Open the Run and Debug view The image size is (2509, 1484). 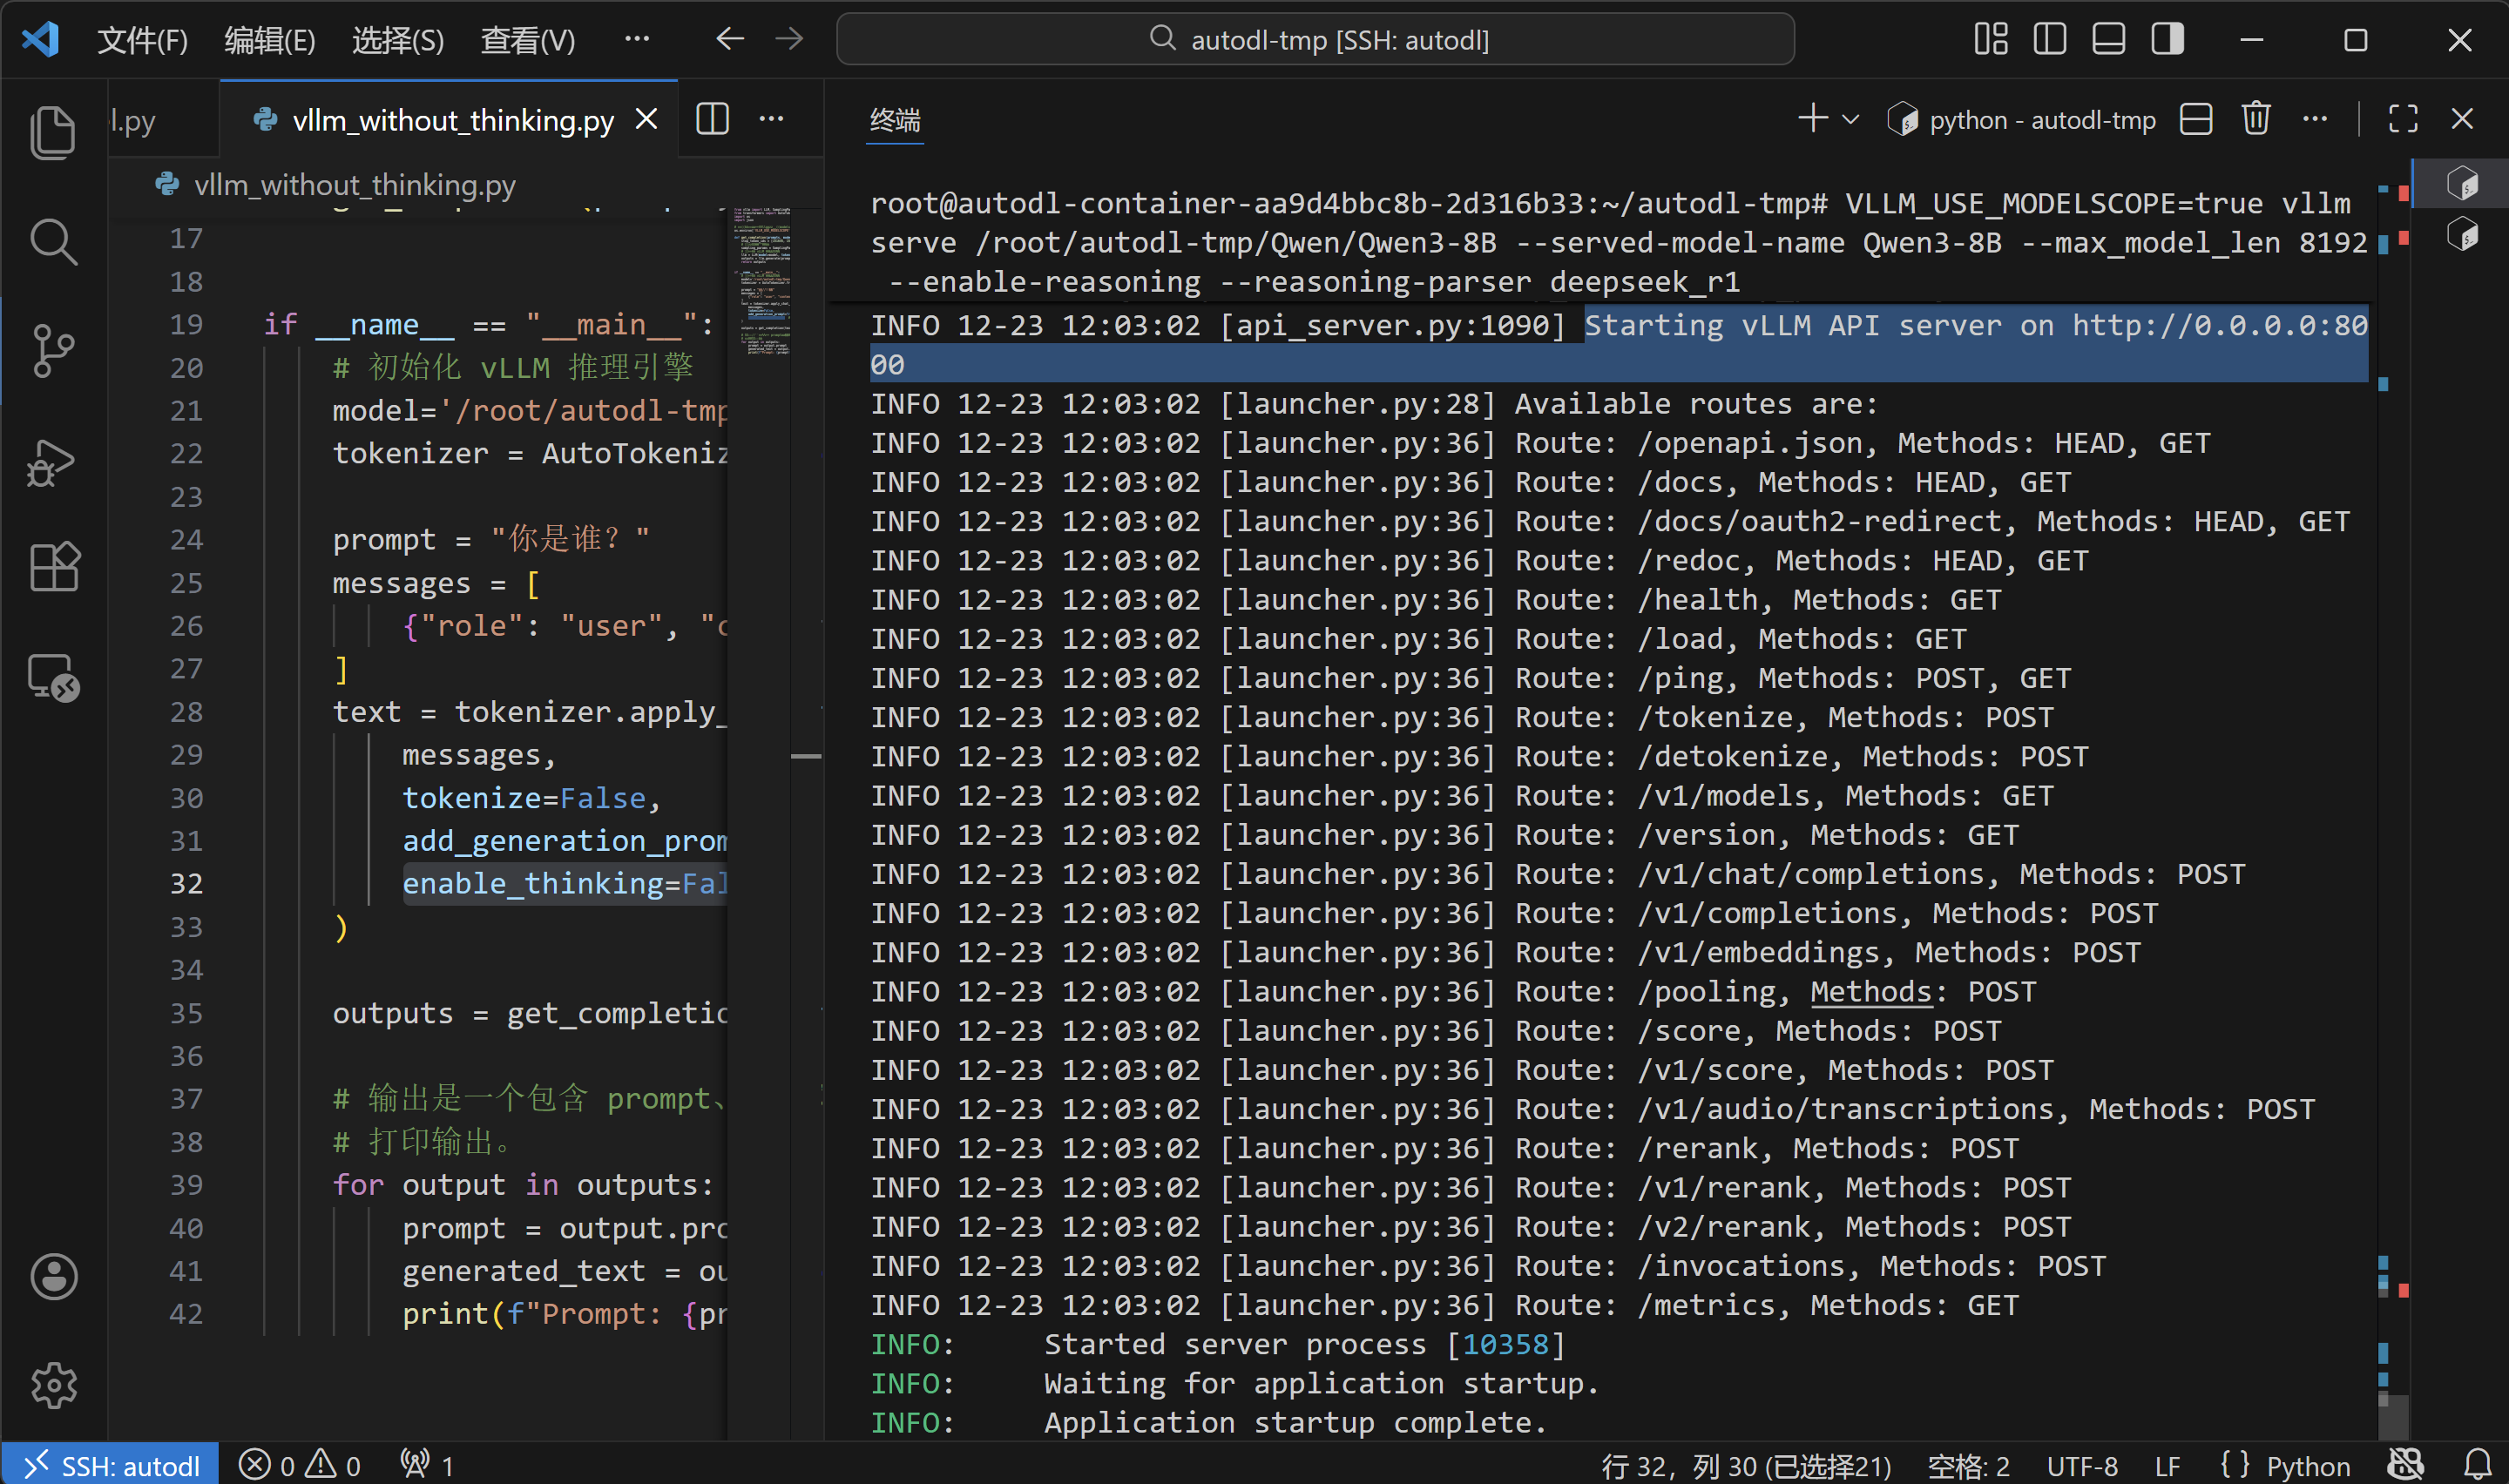pyautogui.click(x=52, y=462)
